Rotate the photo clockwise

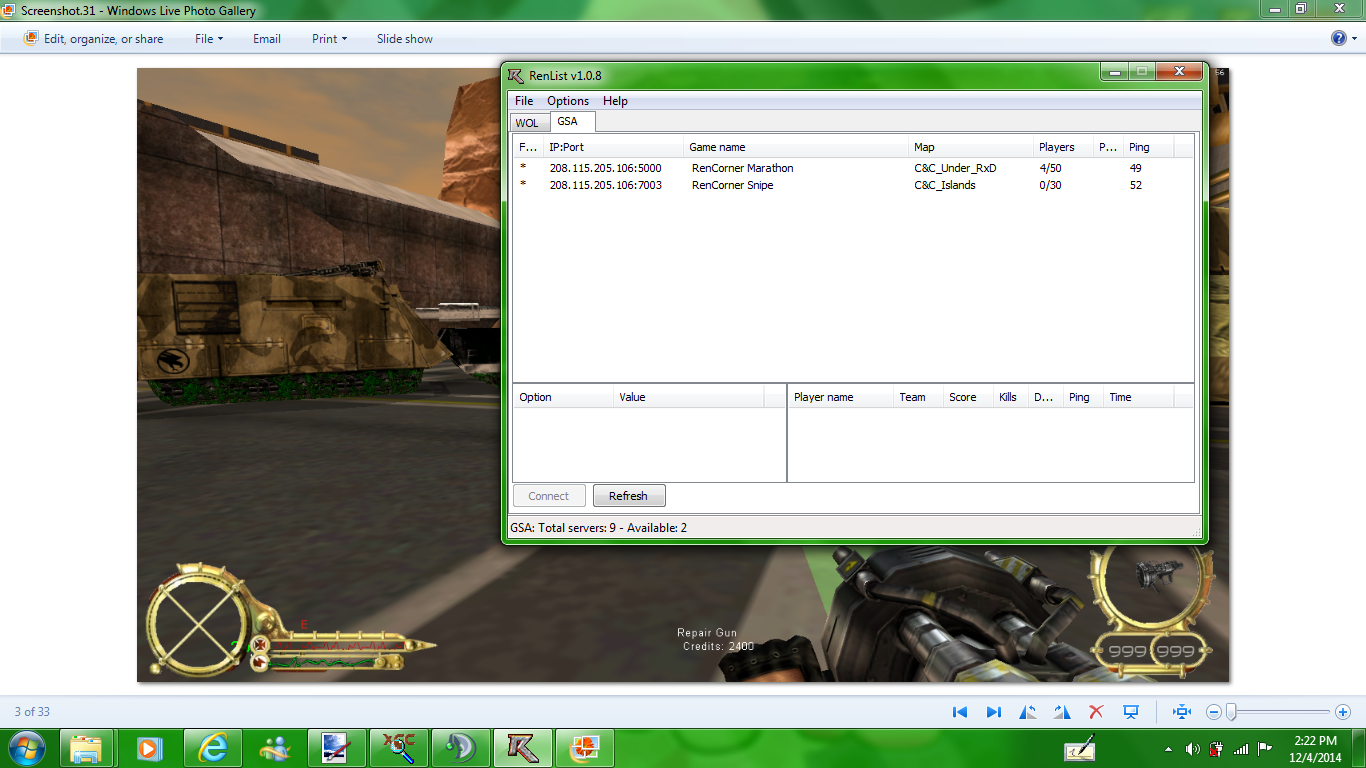pyautogui.click(x=1062, y=712)
